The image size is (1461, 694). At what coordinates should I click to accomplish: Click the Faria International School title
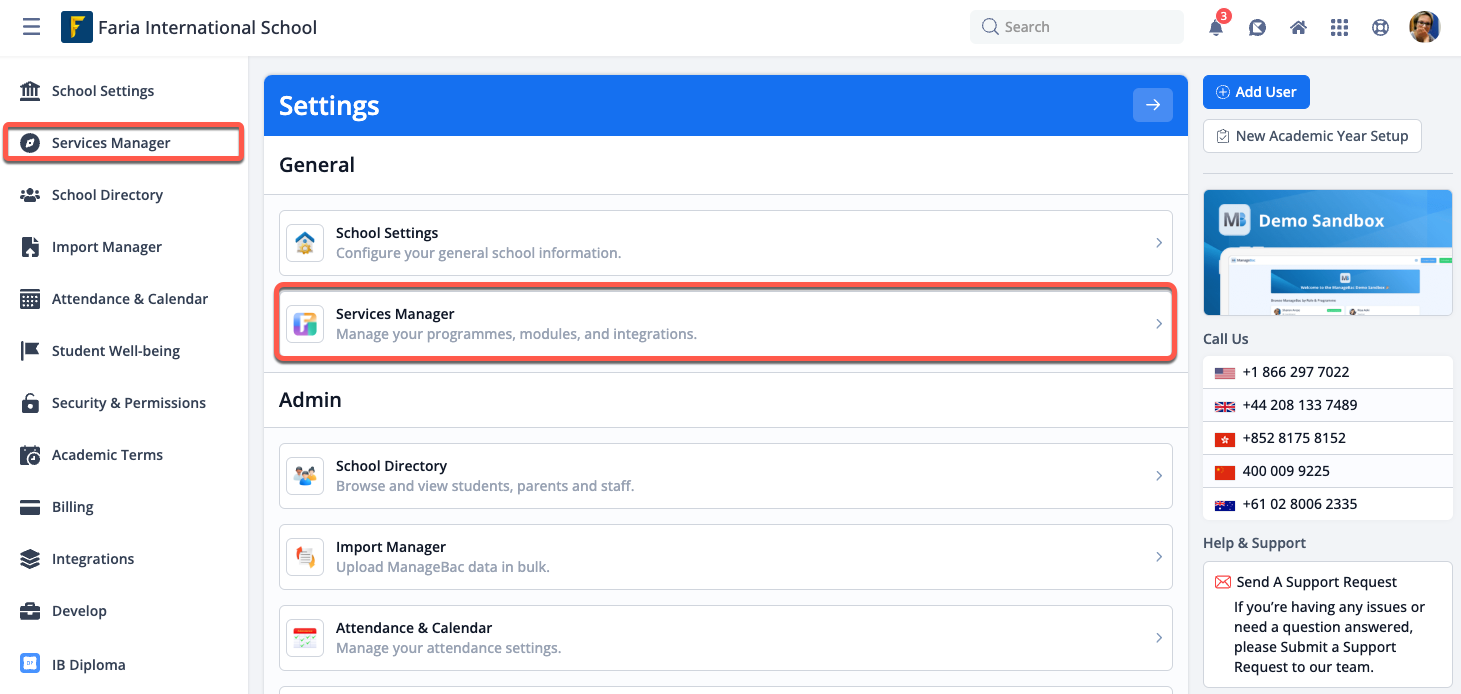tap(207, 28)
